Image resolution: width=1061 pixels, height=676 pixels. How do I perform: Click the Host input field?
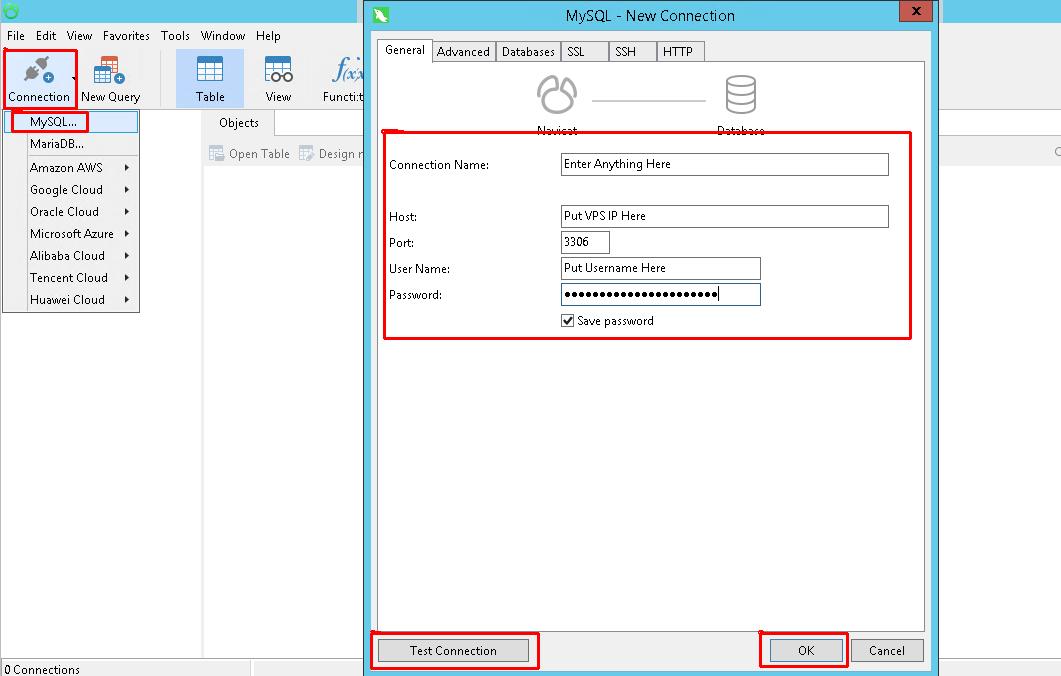724,216
